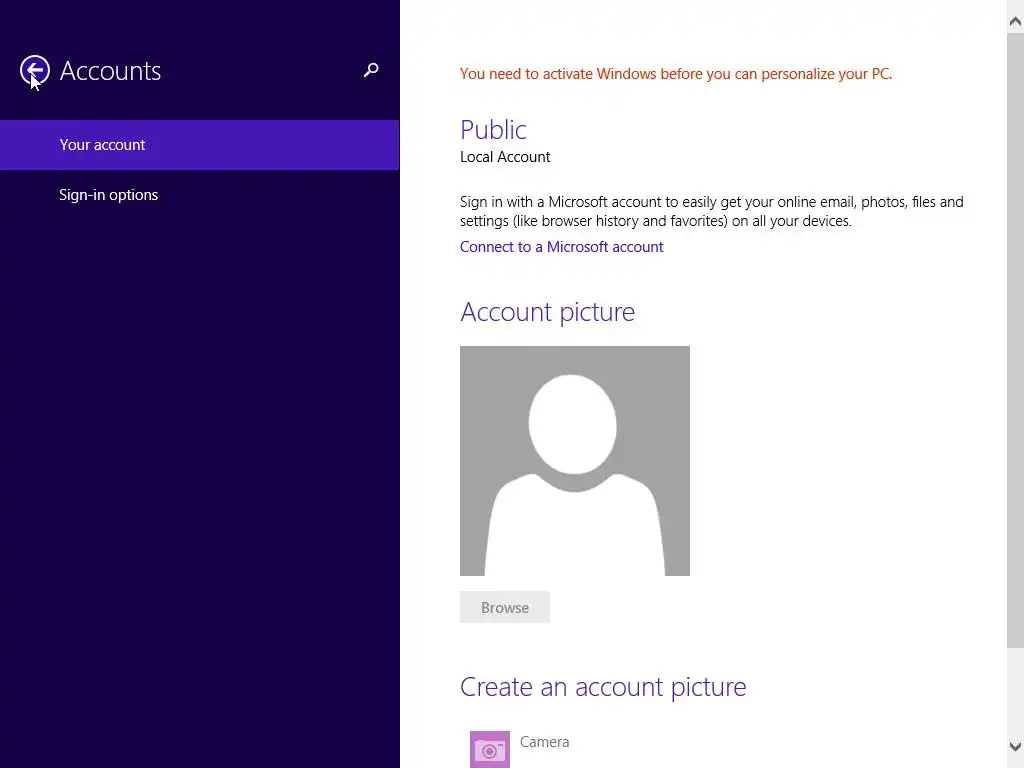Click the Camera label under Create an account picture
This screenshot has height=768, width=1024.
(545, 742)
